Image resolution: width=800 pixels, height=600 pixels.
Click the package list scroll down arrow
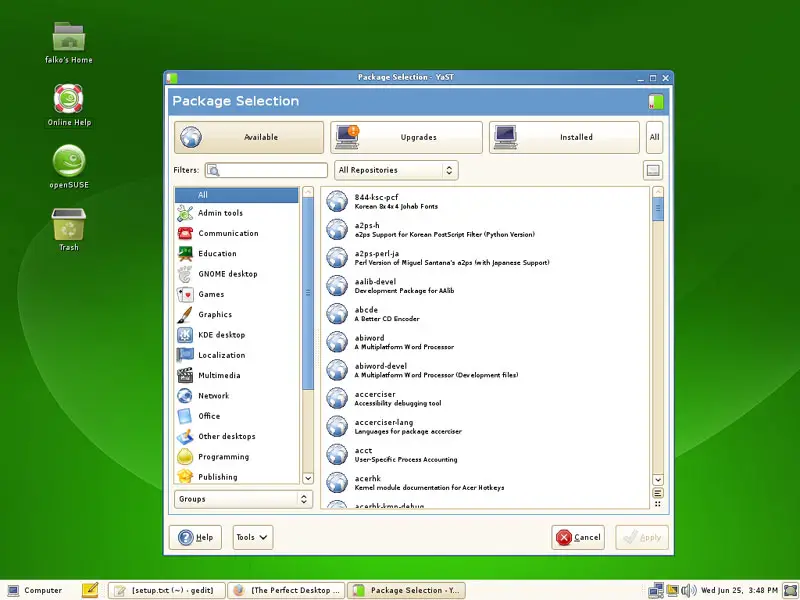coord(658,480)
